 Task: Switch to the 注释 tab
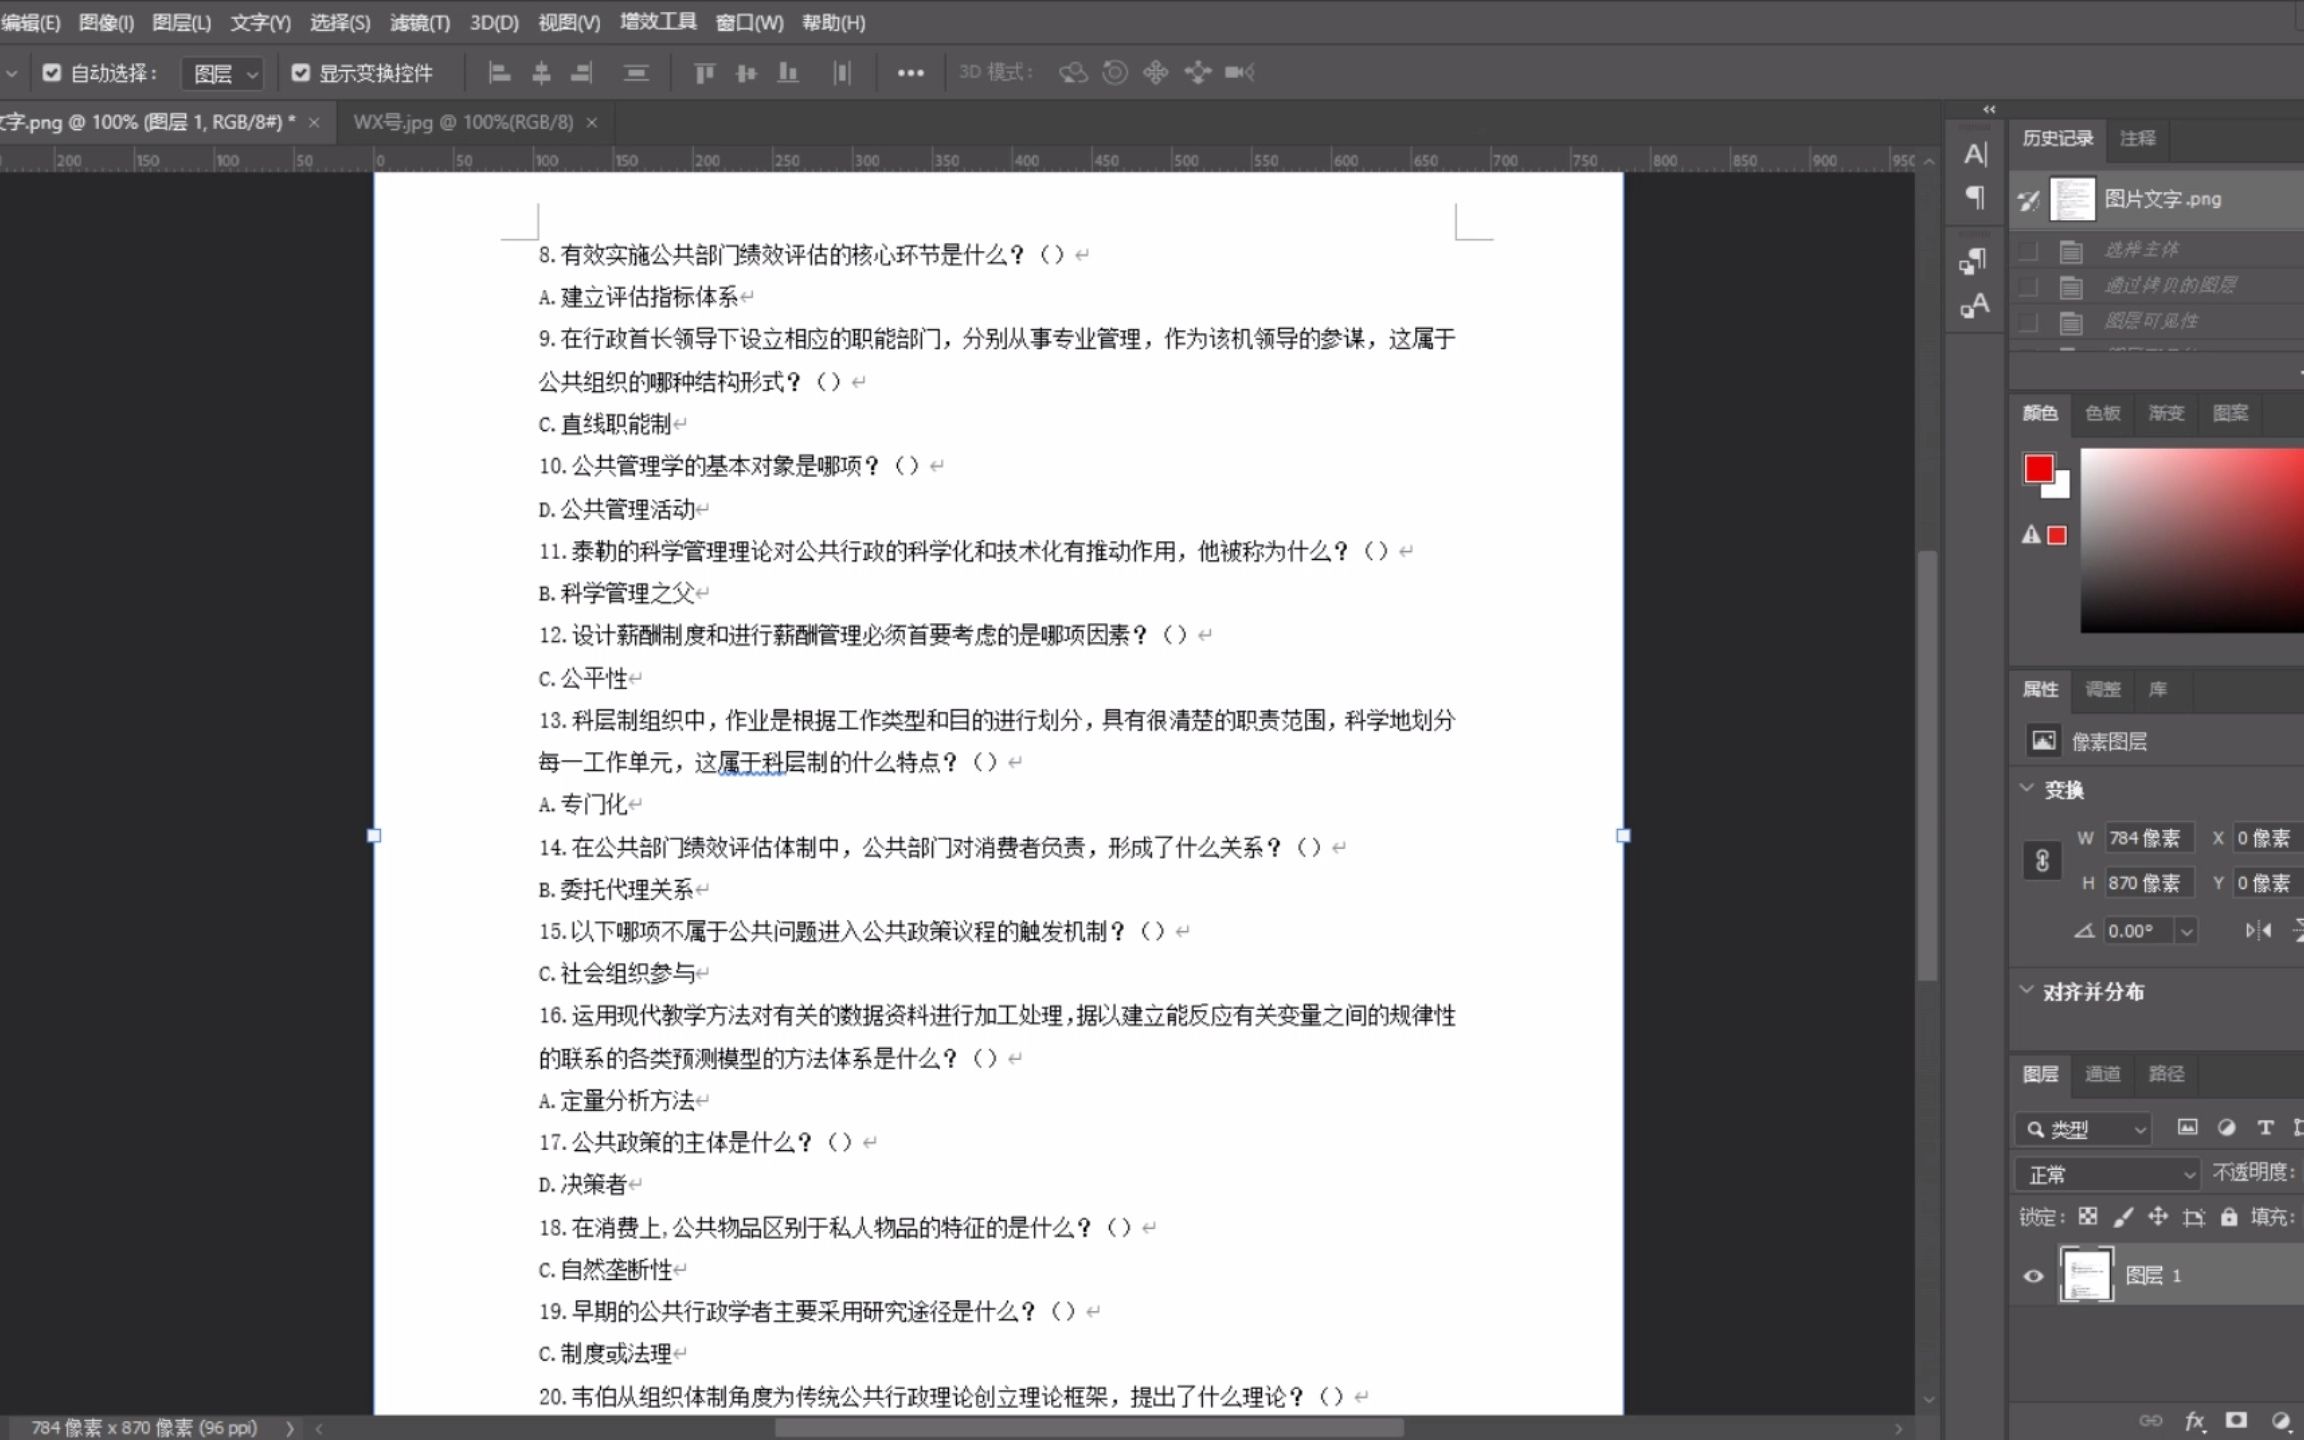pyautogui.click(x=2137, y=138)
